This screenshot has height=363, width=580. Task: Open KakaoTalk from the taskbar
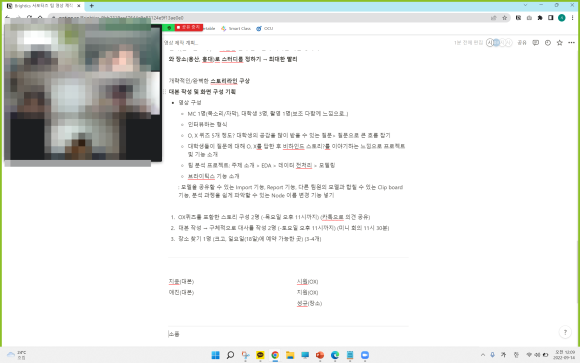[x=260, y=355]
